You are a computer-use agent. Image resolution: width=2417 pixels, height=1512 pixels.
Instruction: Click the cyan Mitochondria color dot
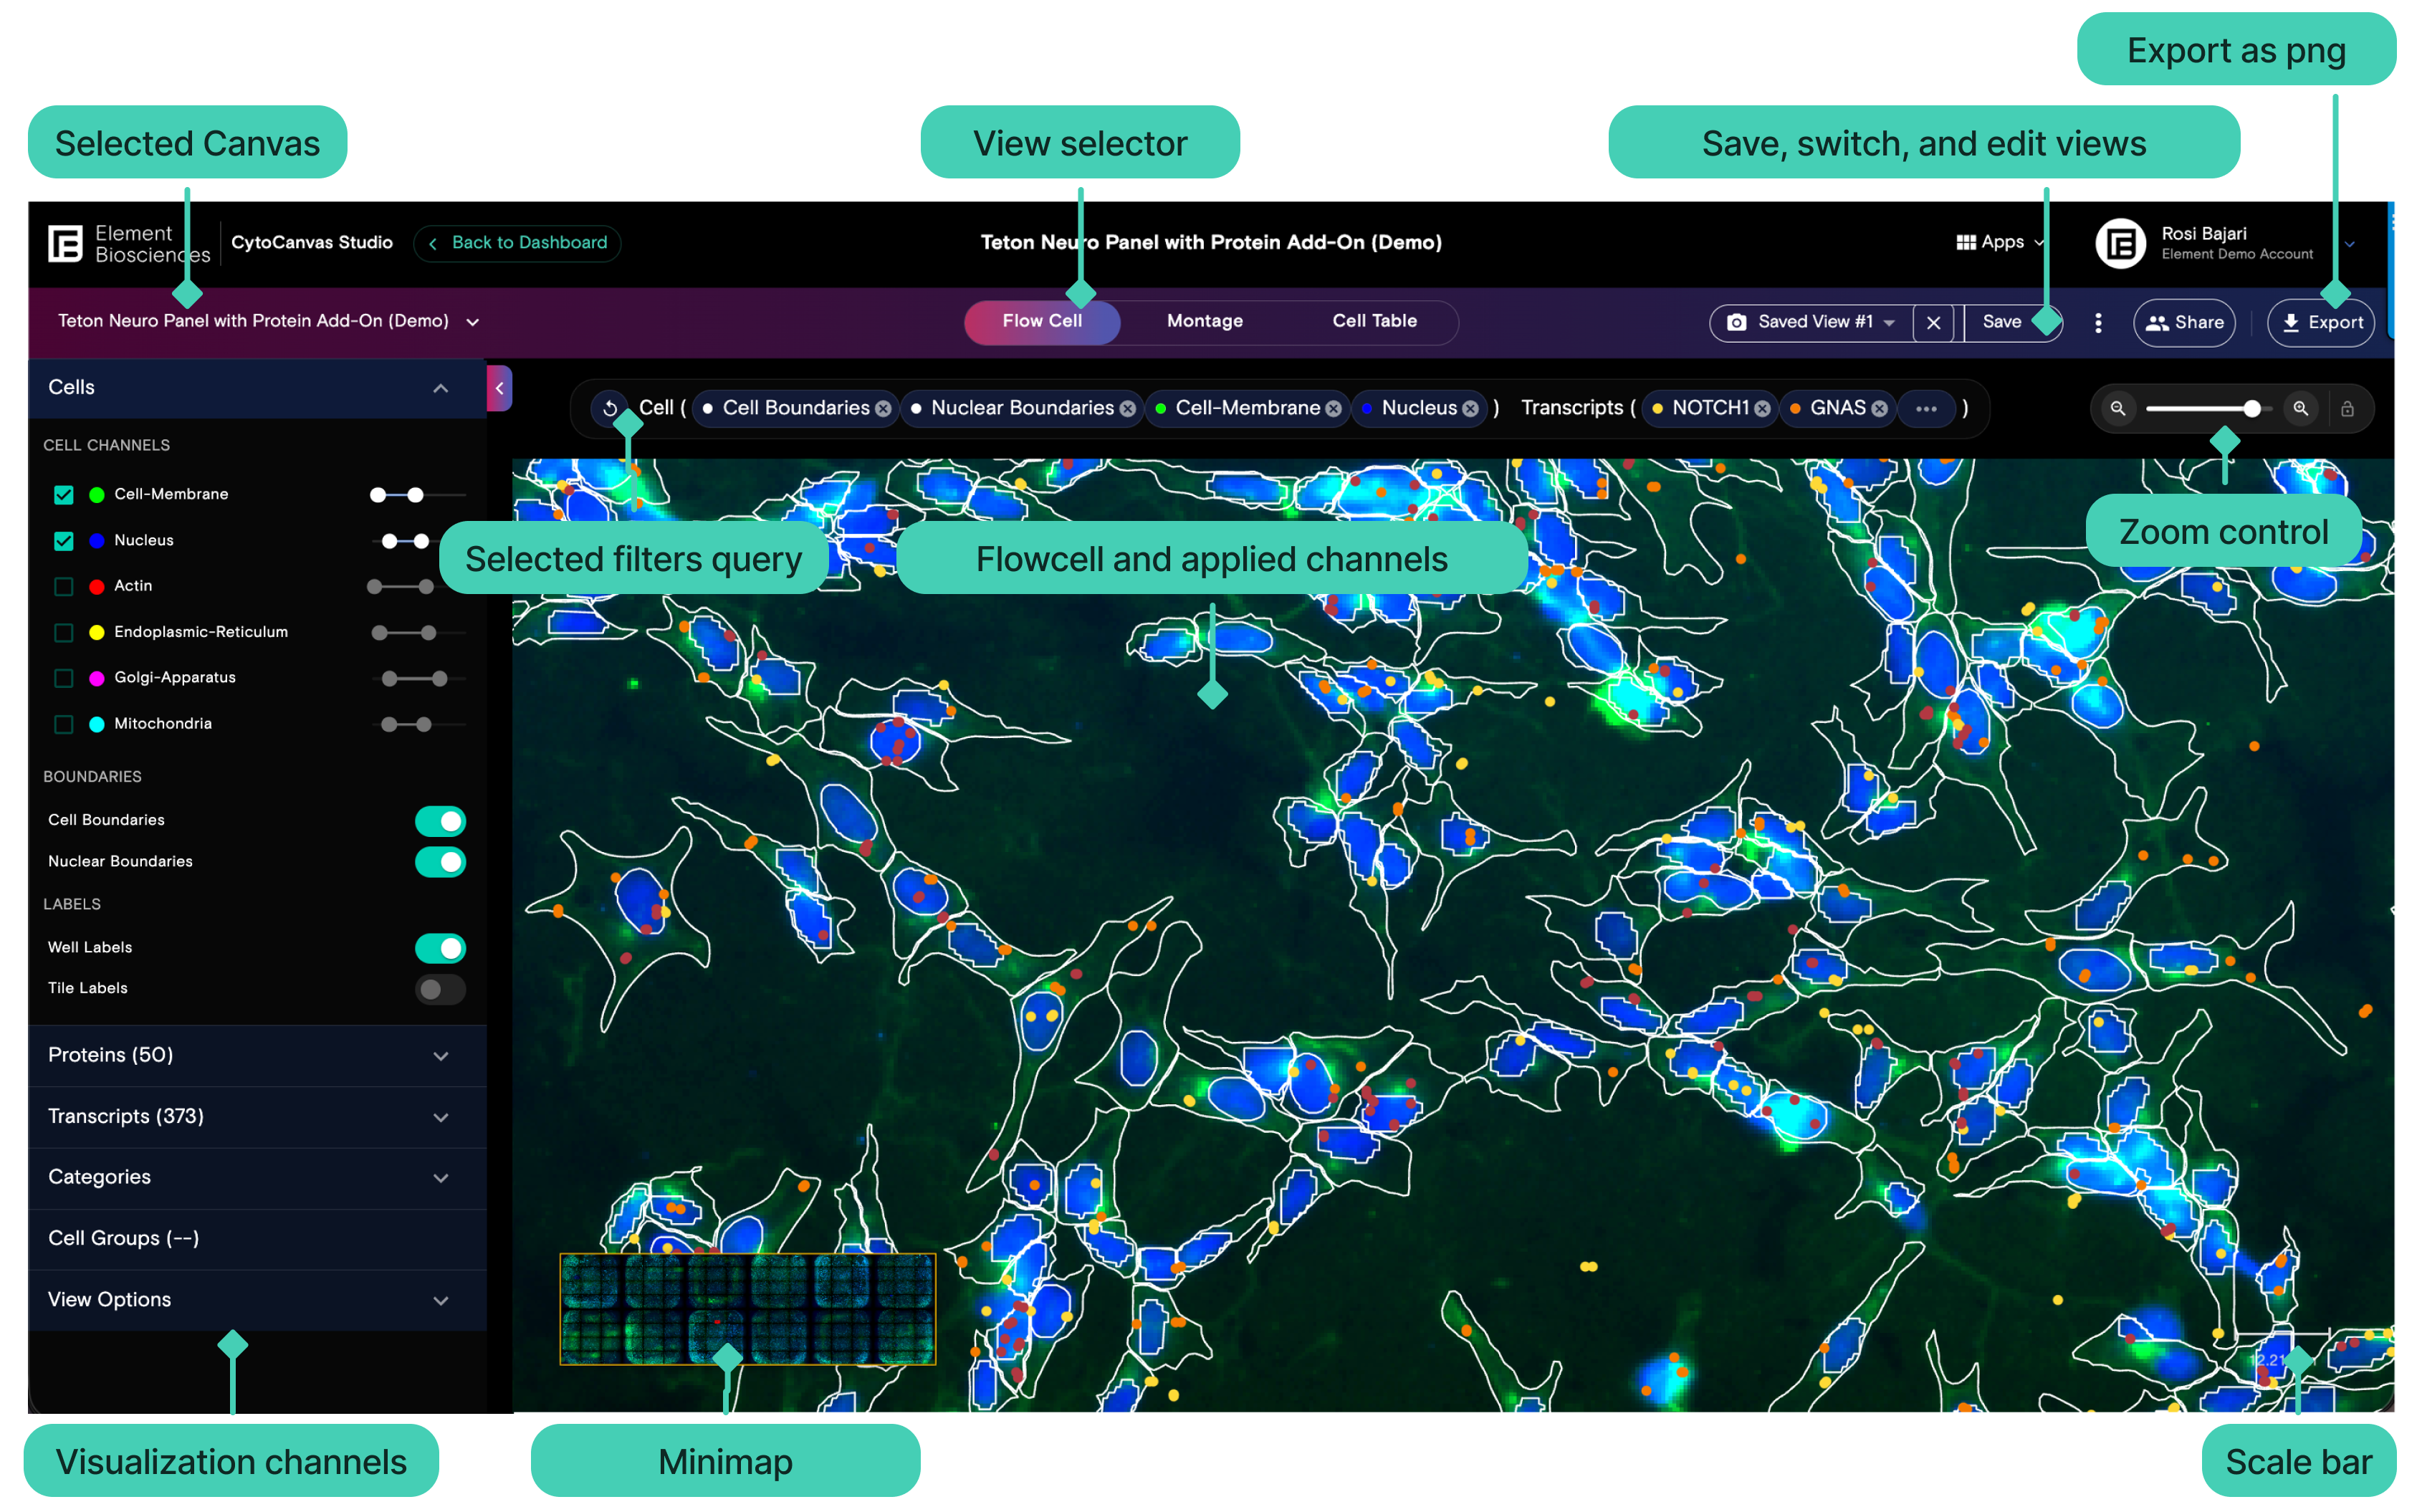pyautogui.click(x=97, y=725)
